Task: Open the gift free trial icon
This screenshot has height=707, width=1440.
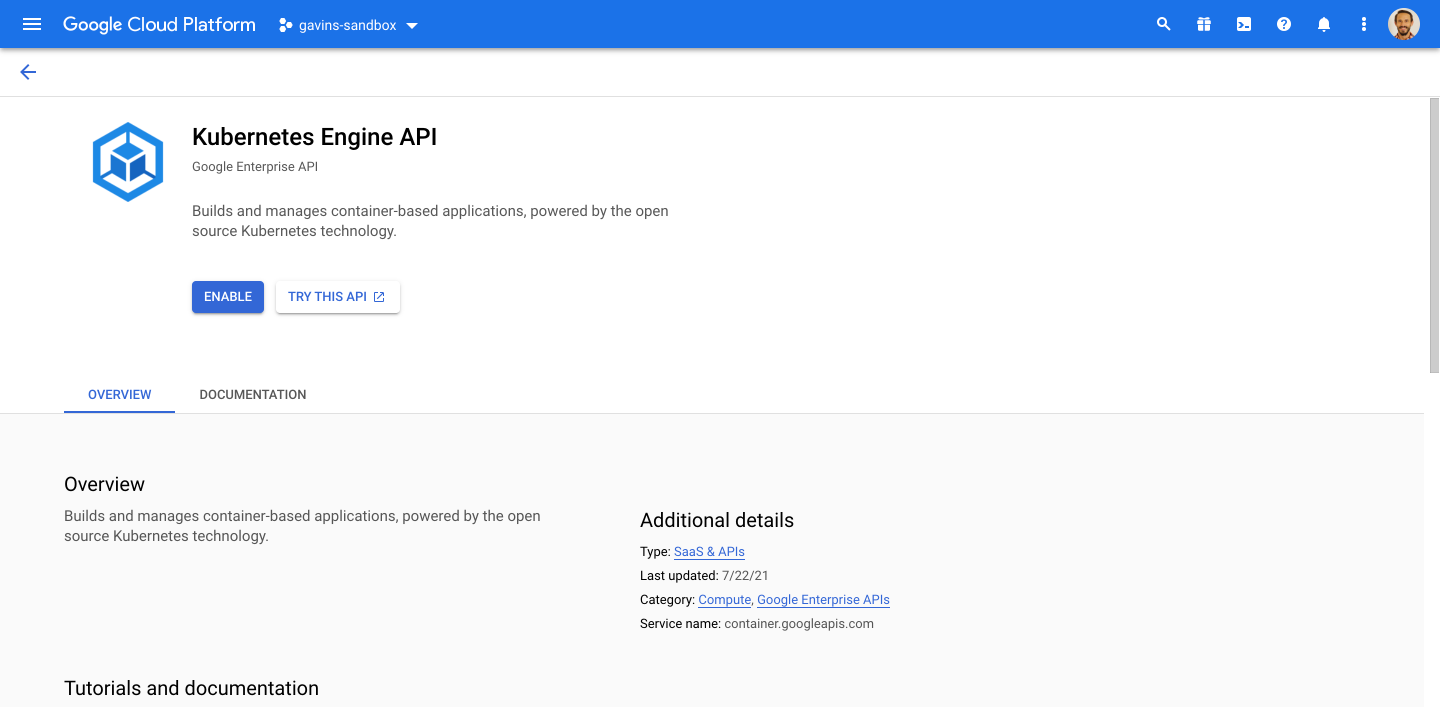Action: click(1203, 24)
